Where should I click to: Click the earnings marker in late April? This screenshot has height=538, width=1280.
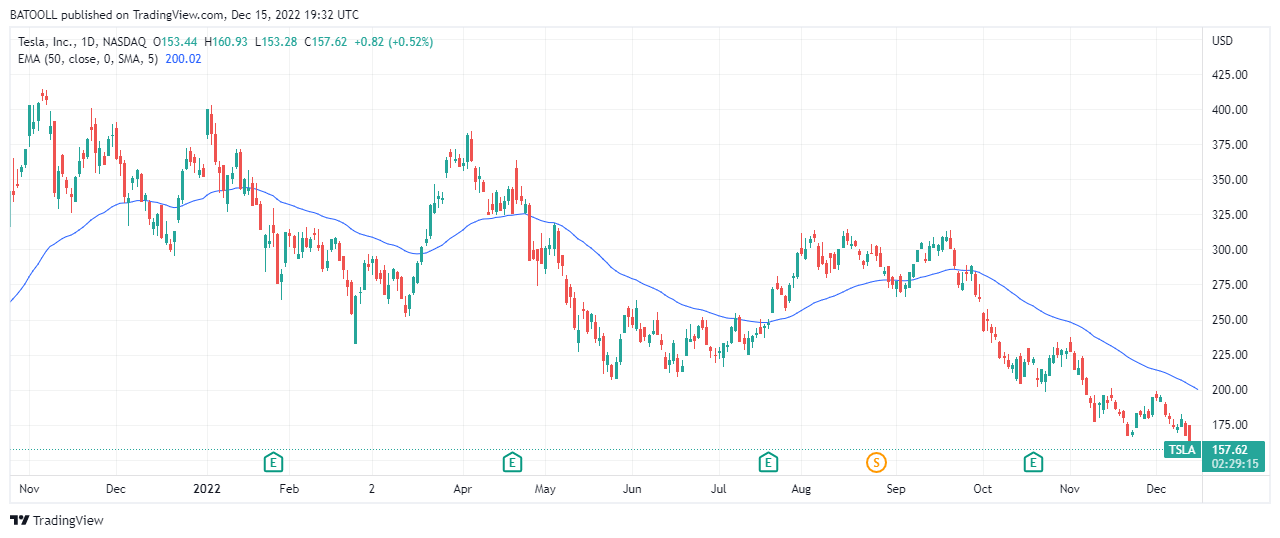512,462
